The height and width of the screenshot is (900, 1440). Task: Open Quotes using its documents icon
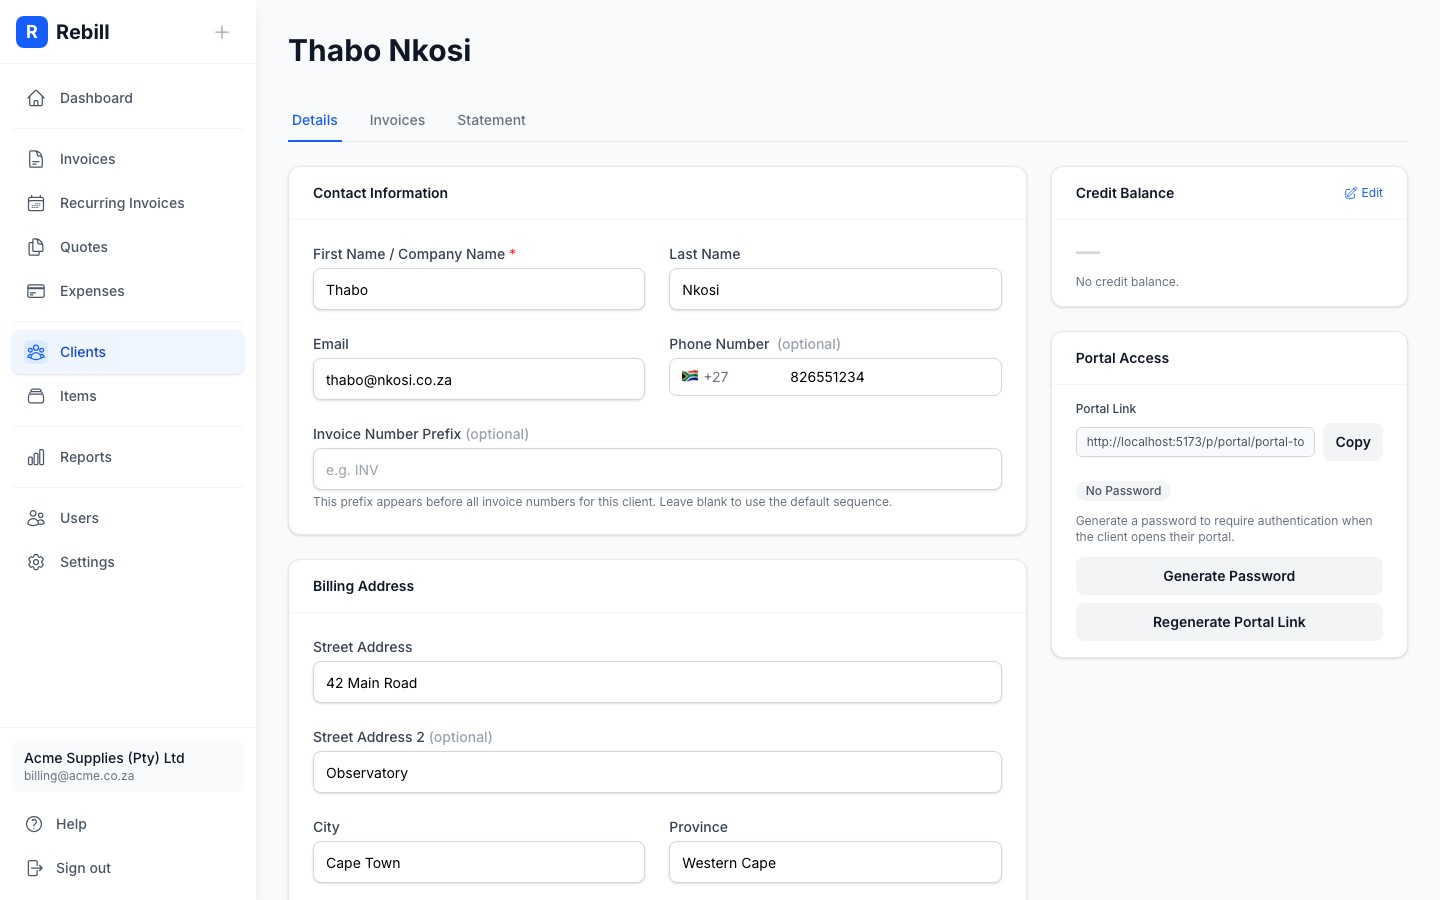click(x=36, y=247)
